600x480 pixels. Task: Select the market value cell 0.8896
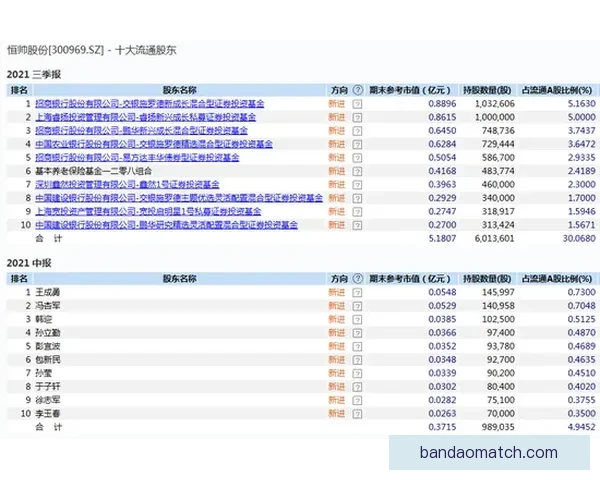click(442, 104)
